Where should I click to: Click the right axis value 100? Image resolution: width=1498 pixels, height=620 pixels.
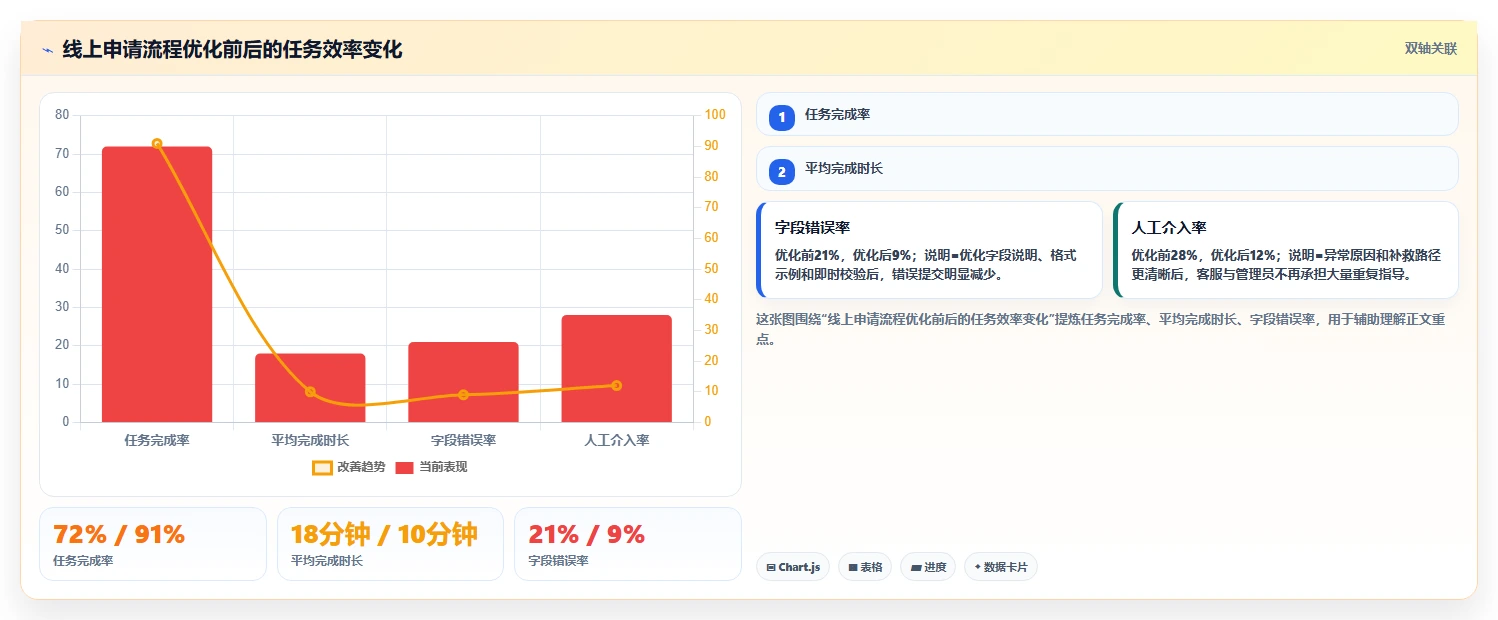pos(714,115)
